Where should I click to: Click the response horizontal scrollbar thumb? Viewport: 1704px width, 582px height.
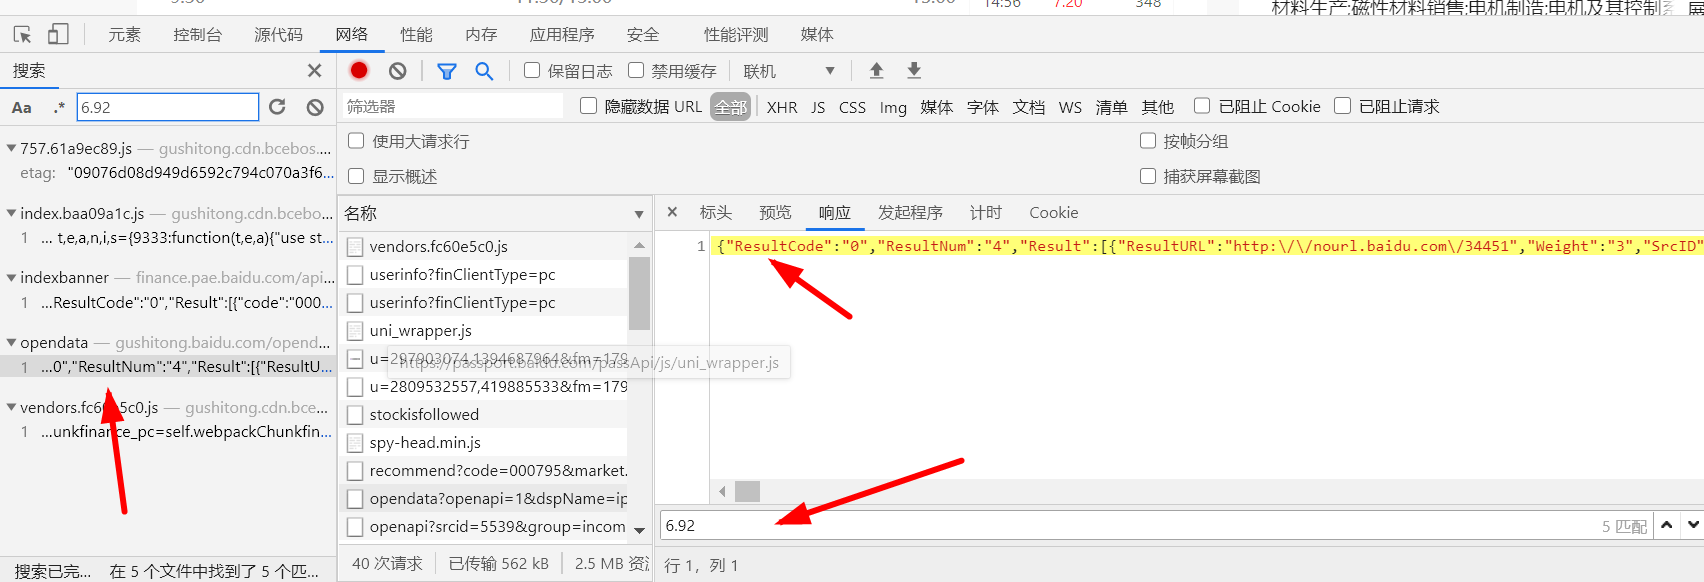747,491
